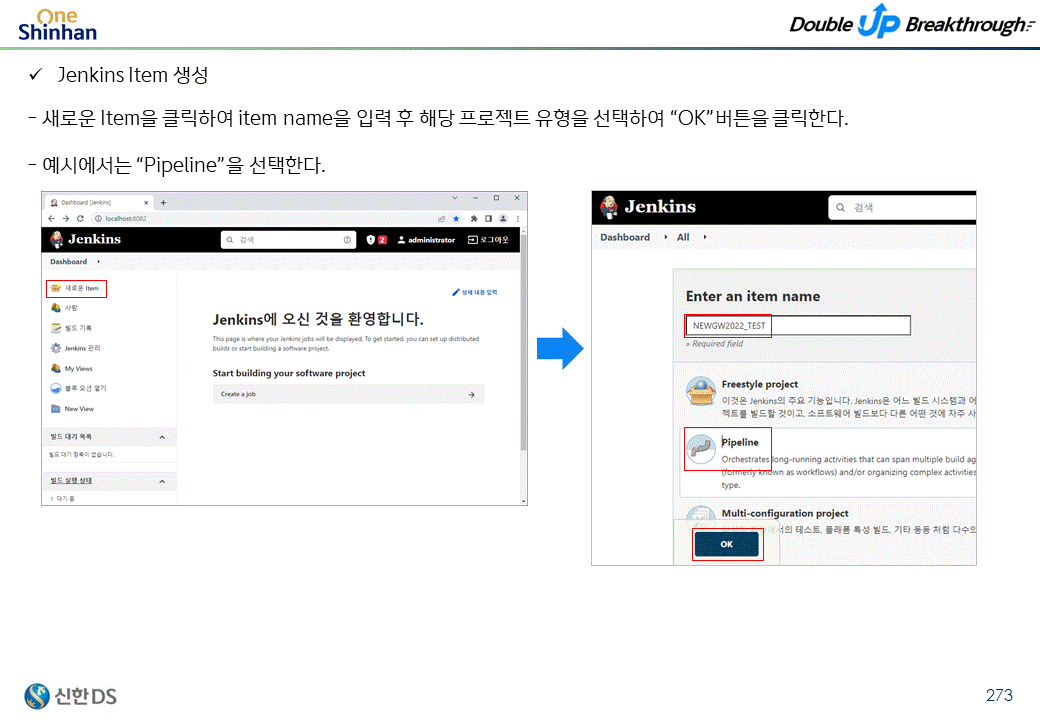Viewport: 1040px width, 720px height.
Task: Click the blue bookmark star in the address bar
Action: click(x=456, y=219)
